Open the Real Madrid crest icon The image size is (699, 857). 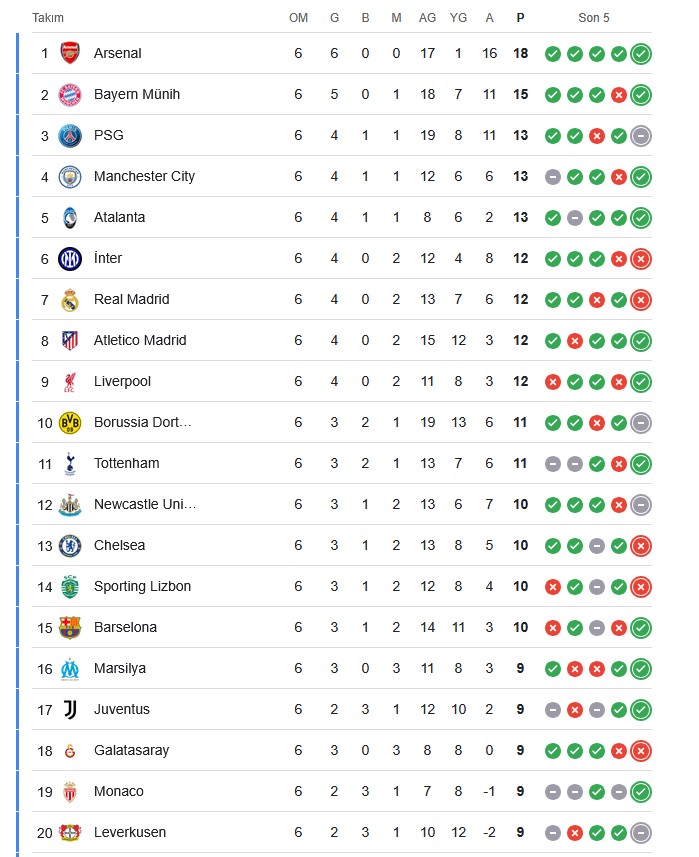(69, 299)
